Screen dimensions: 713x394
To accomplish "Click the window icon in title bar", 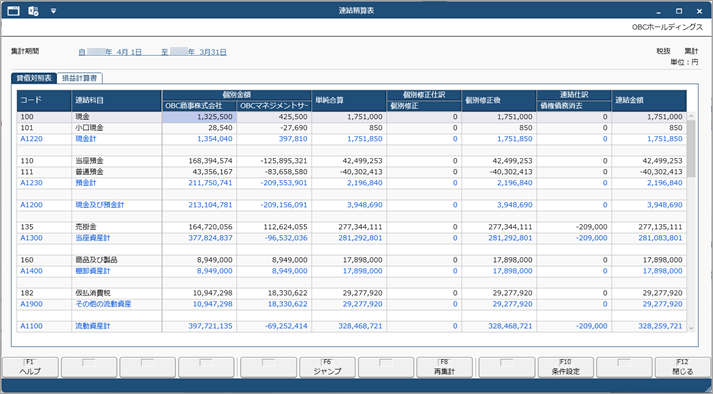I will pos(13,11).
